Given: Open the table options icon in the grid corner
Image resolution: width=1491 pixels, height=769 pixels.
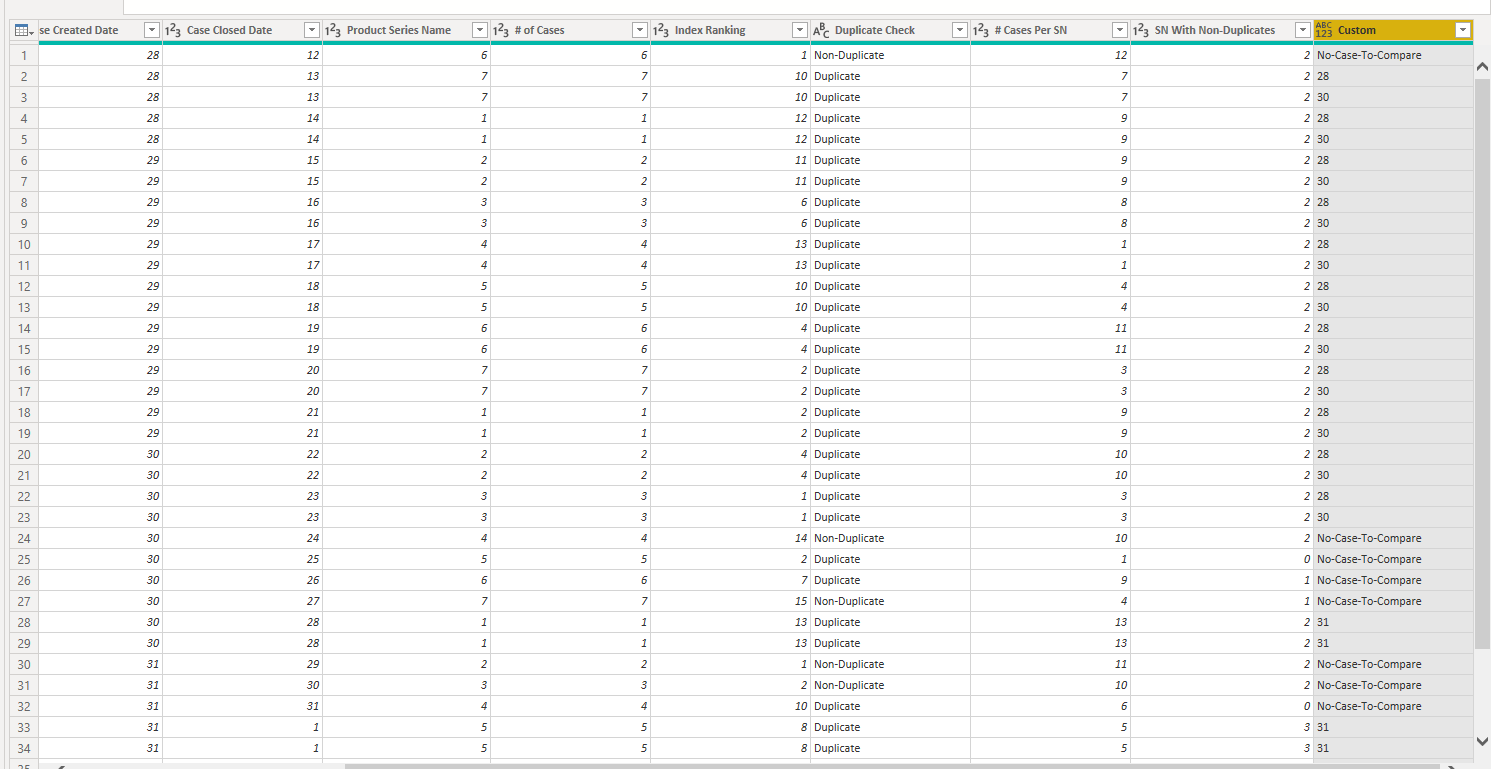Looking at the screenshot, I should 24,31.
